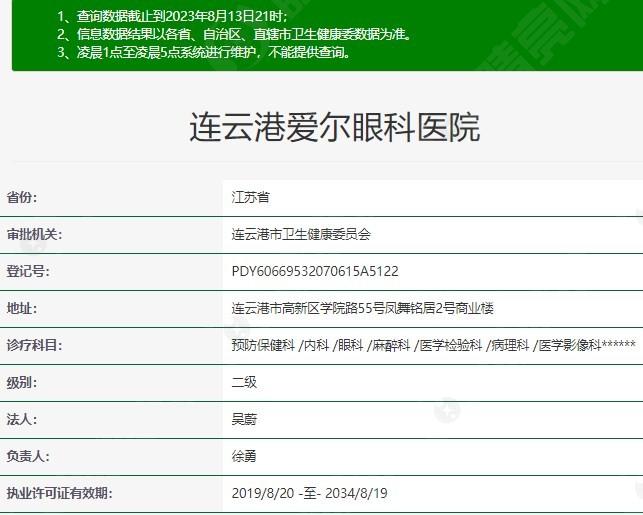Image resolution: width=643 pixels, height=515 pixels.
Task: Click the 省份 label
Action: coord(22,197)
